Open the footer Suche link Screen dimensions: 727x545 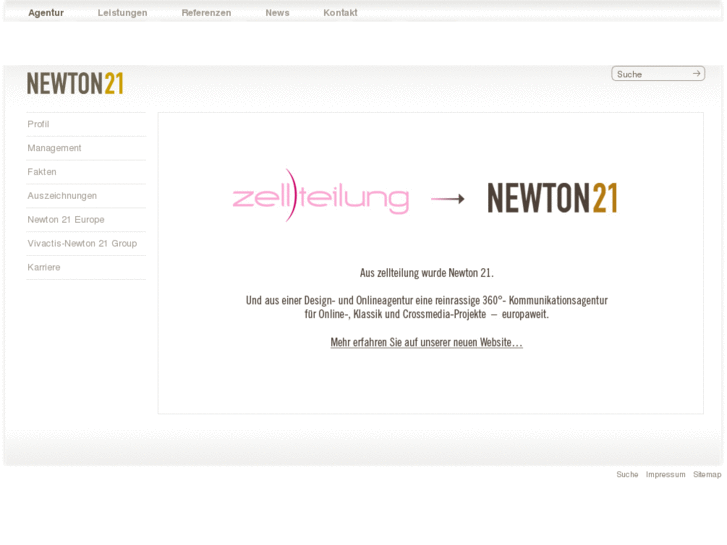click(x=627, y=474)
